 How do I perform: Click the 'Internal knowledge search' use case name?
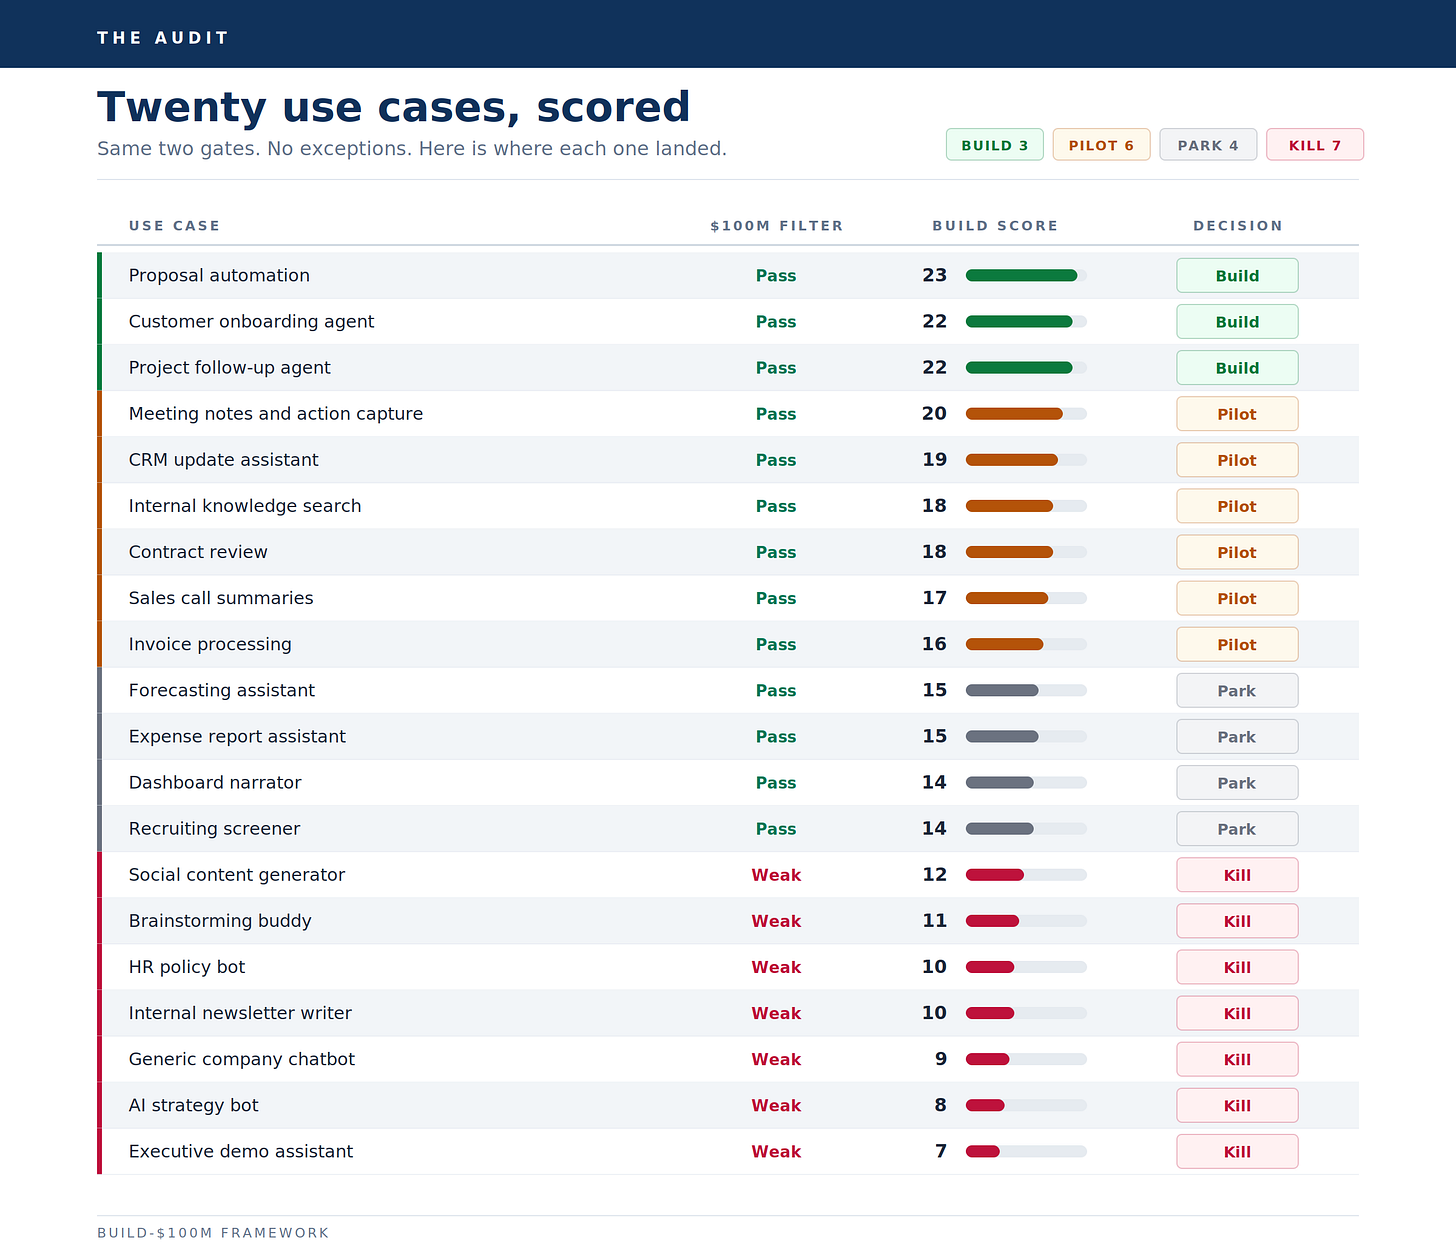click(x=245, y=506)
